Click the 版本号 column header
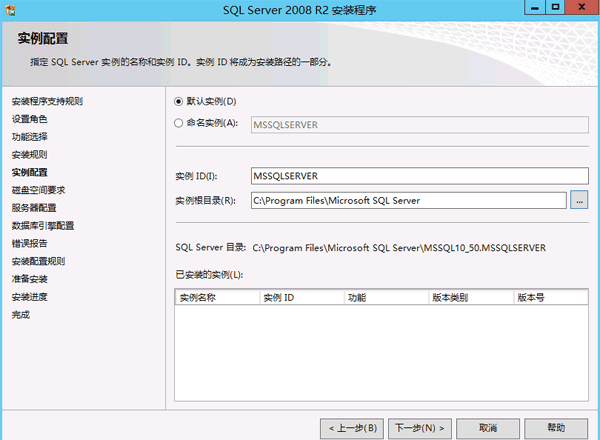600x440 pixels. point(550,297)
